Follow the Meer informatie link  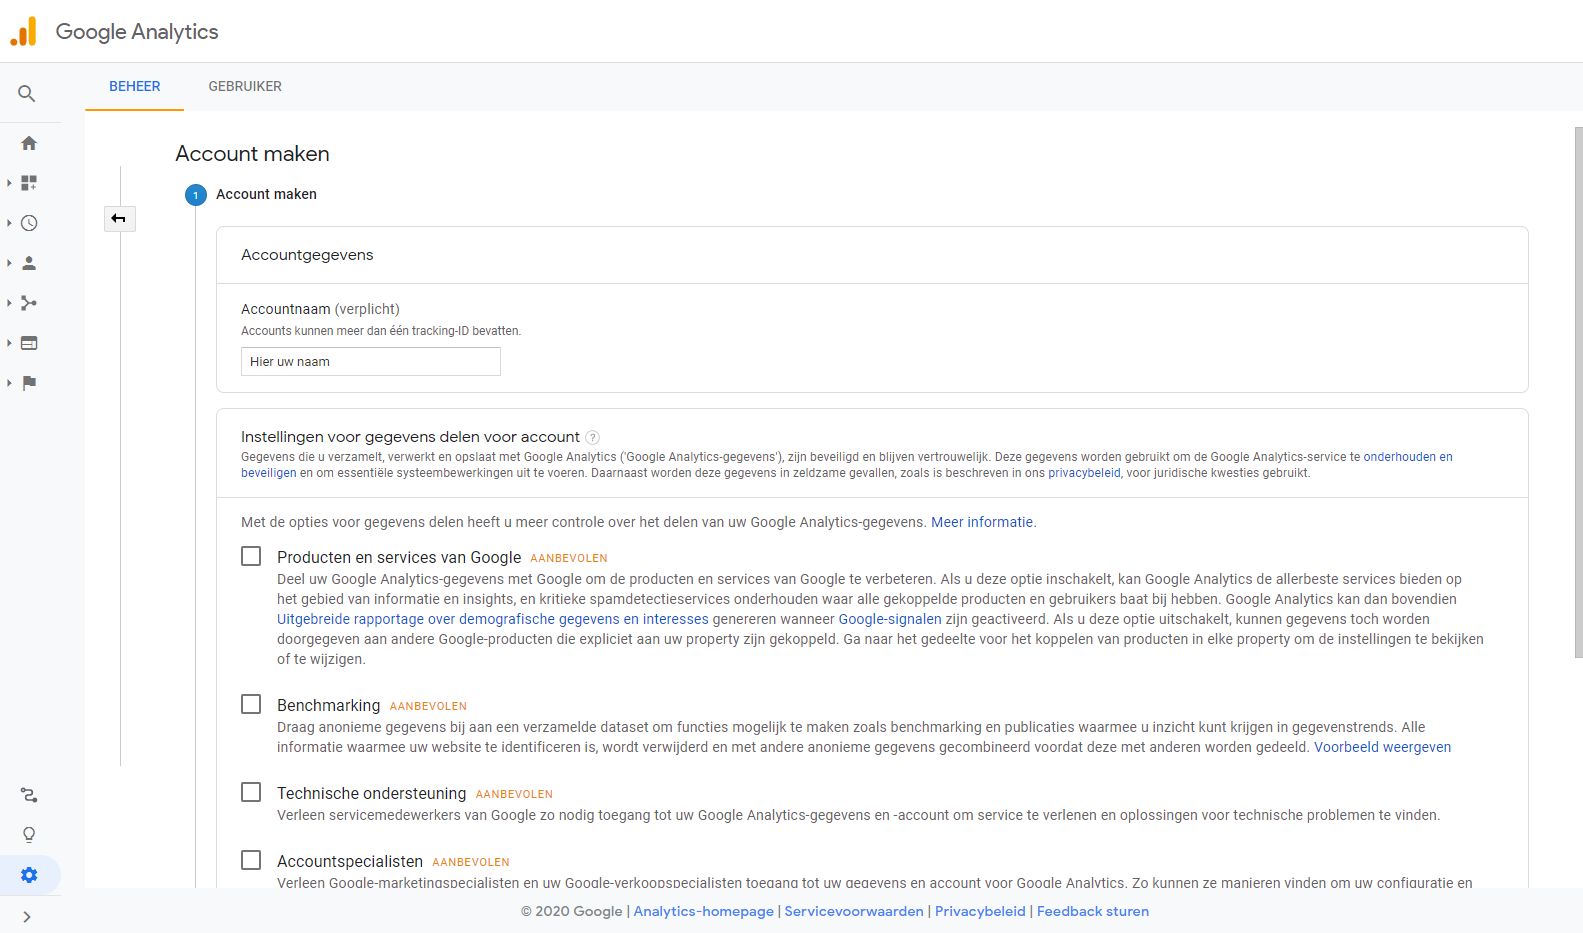coord(982,522)
